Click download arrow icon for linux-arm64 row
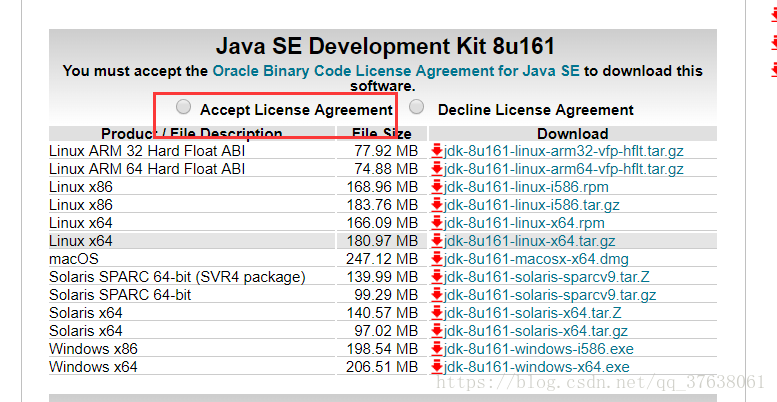Screen dimensions: 777x402 point(437,169)
